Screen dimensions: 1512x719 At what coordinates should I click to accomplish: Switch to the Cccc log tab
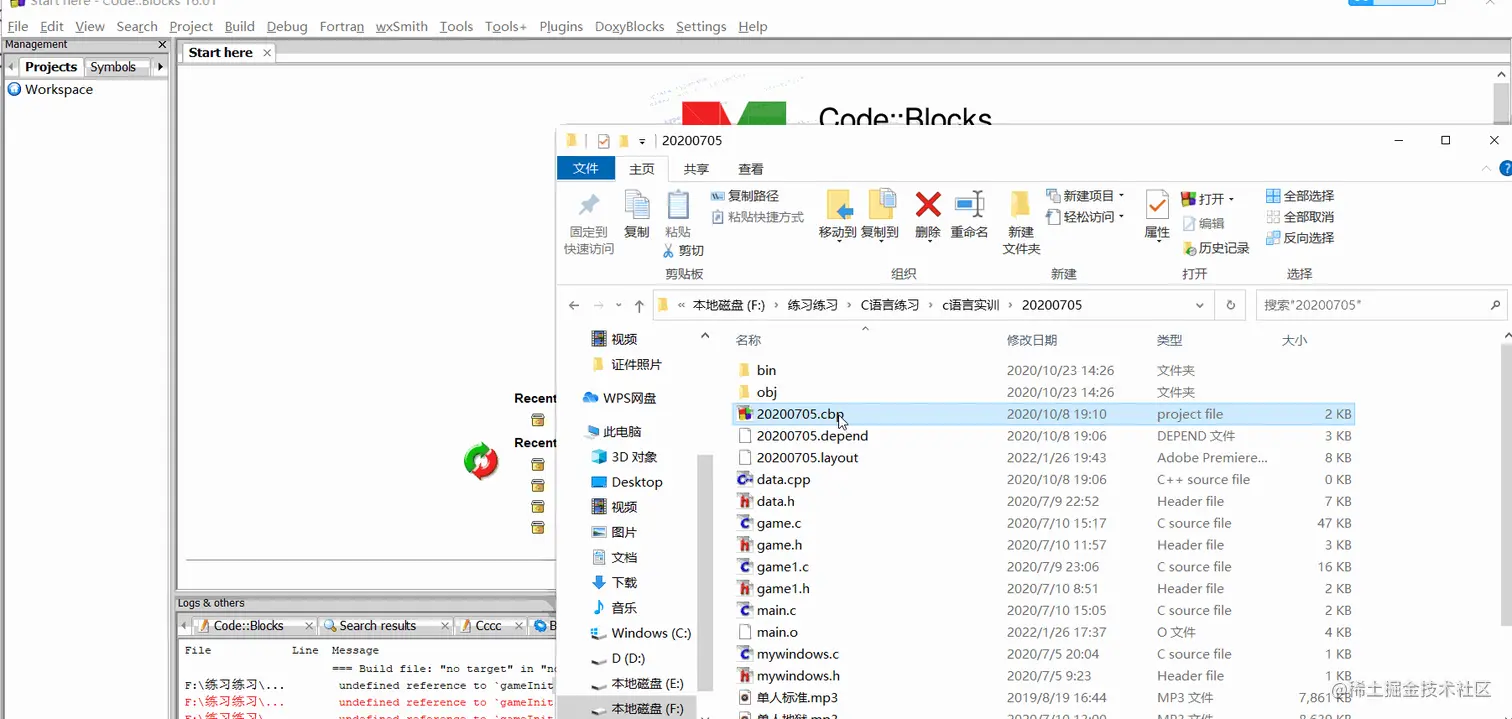coord(488,626)
